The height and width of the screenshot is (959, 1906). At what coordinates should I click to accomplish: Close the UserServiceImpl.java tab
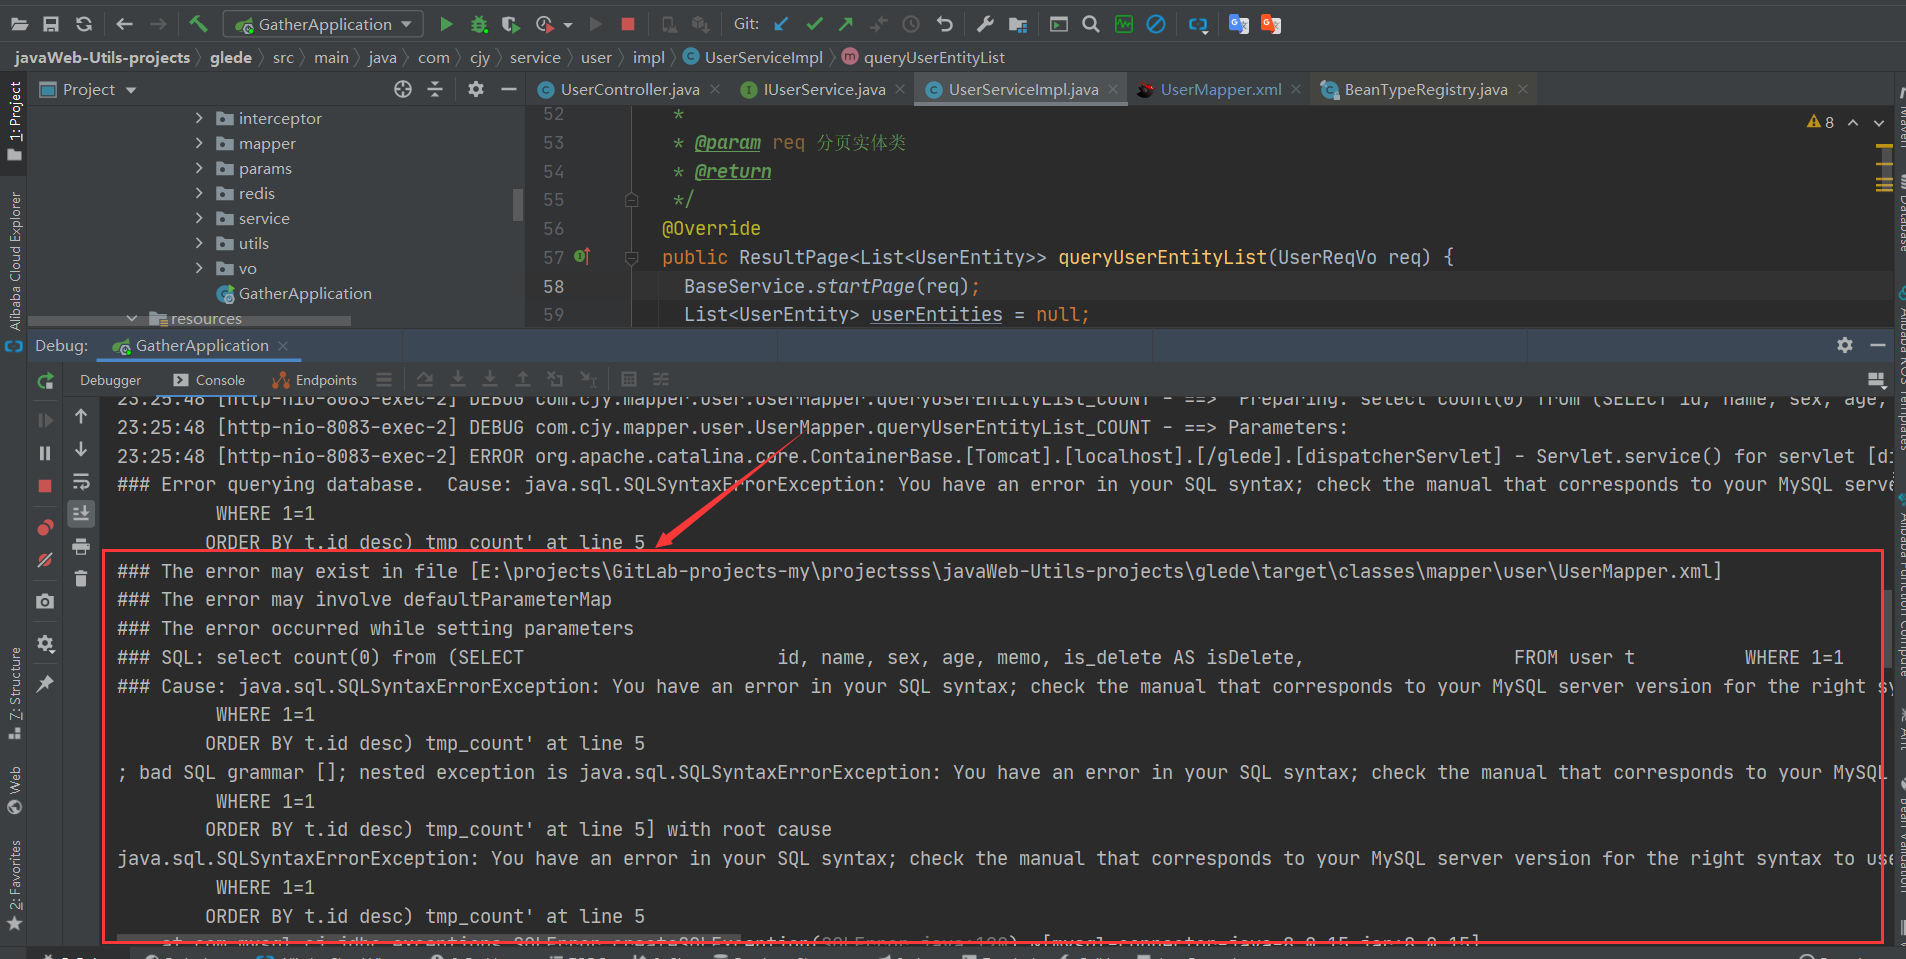point(1113,90)
